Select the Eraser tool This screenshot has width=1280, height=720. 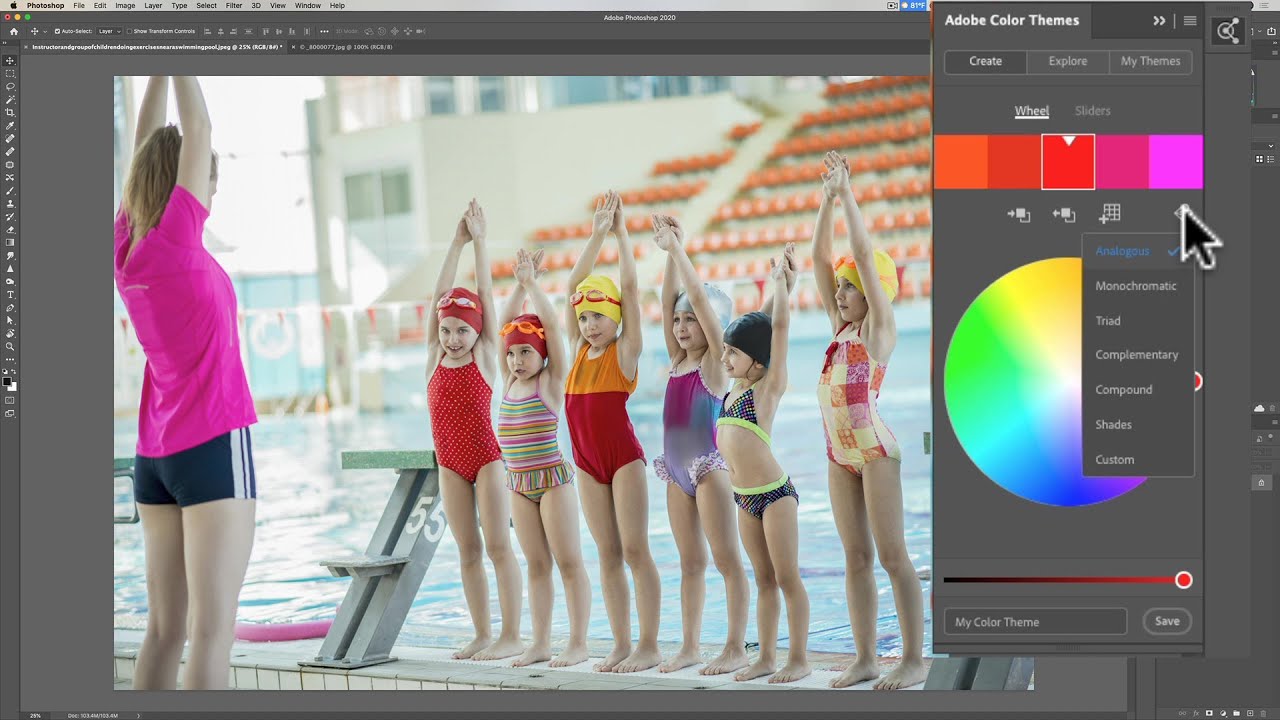[x=10, y=229]
